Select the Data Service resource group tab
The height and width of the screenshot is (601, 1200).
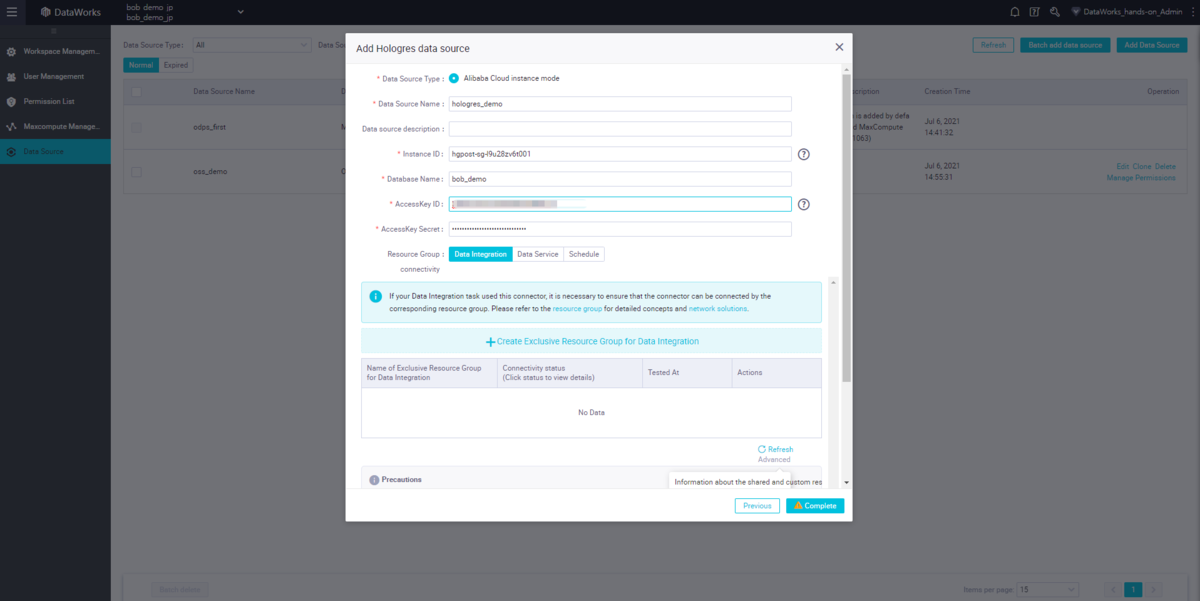(538, 254)
